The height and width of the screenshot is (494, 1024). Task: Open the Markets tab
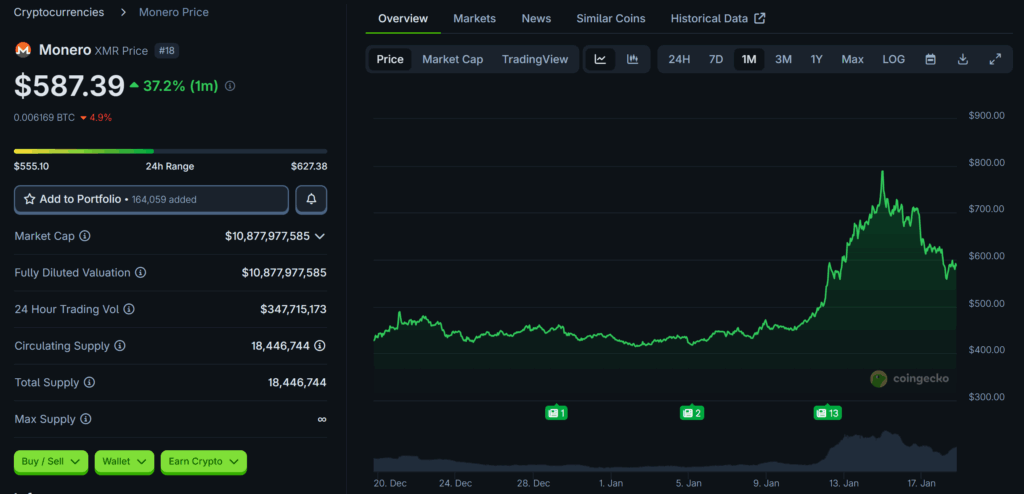pos(474,18)
